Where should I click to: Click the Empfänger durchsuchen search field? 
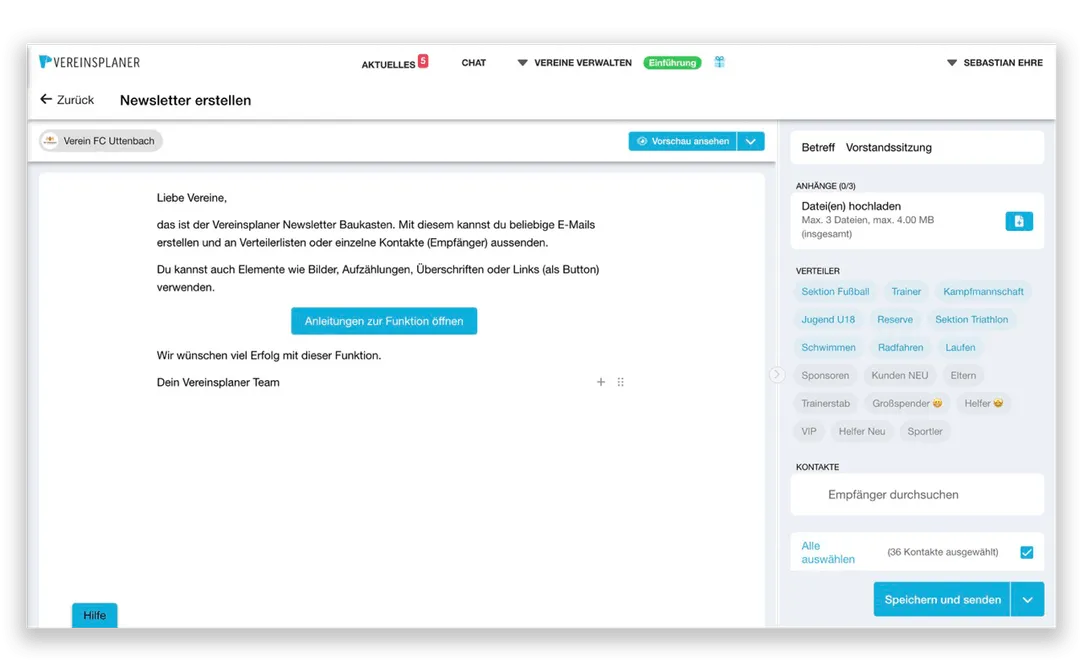(x=917, y=495)
